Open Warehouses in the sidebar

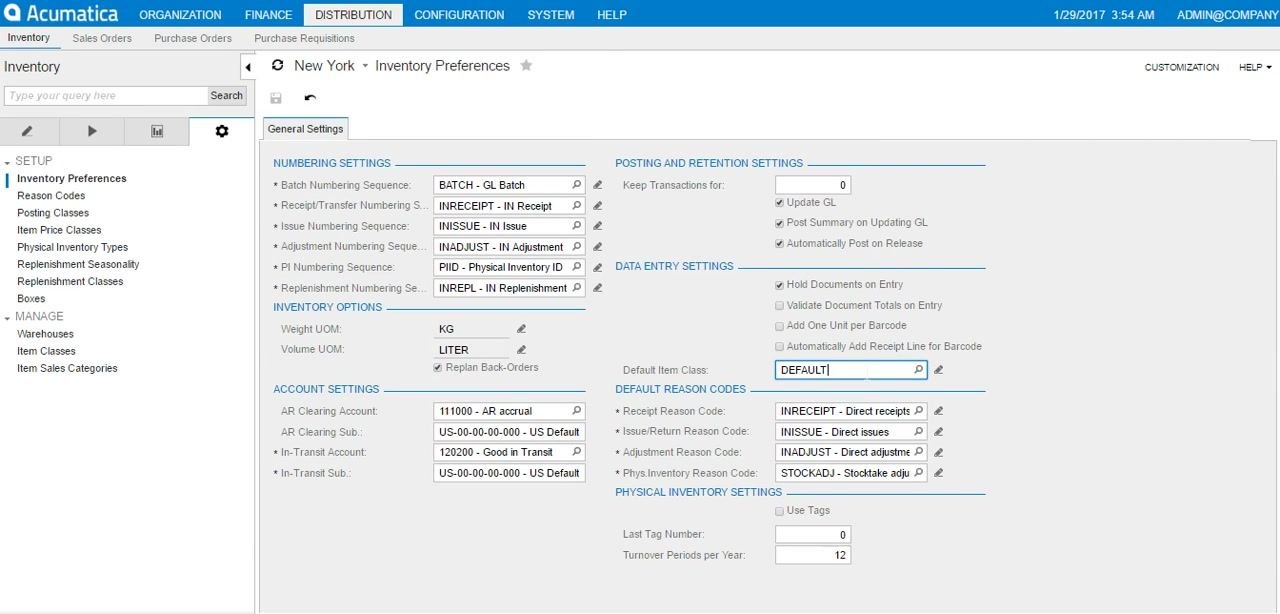45,334
